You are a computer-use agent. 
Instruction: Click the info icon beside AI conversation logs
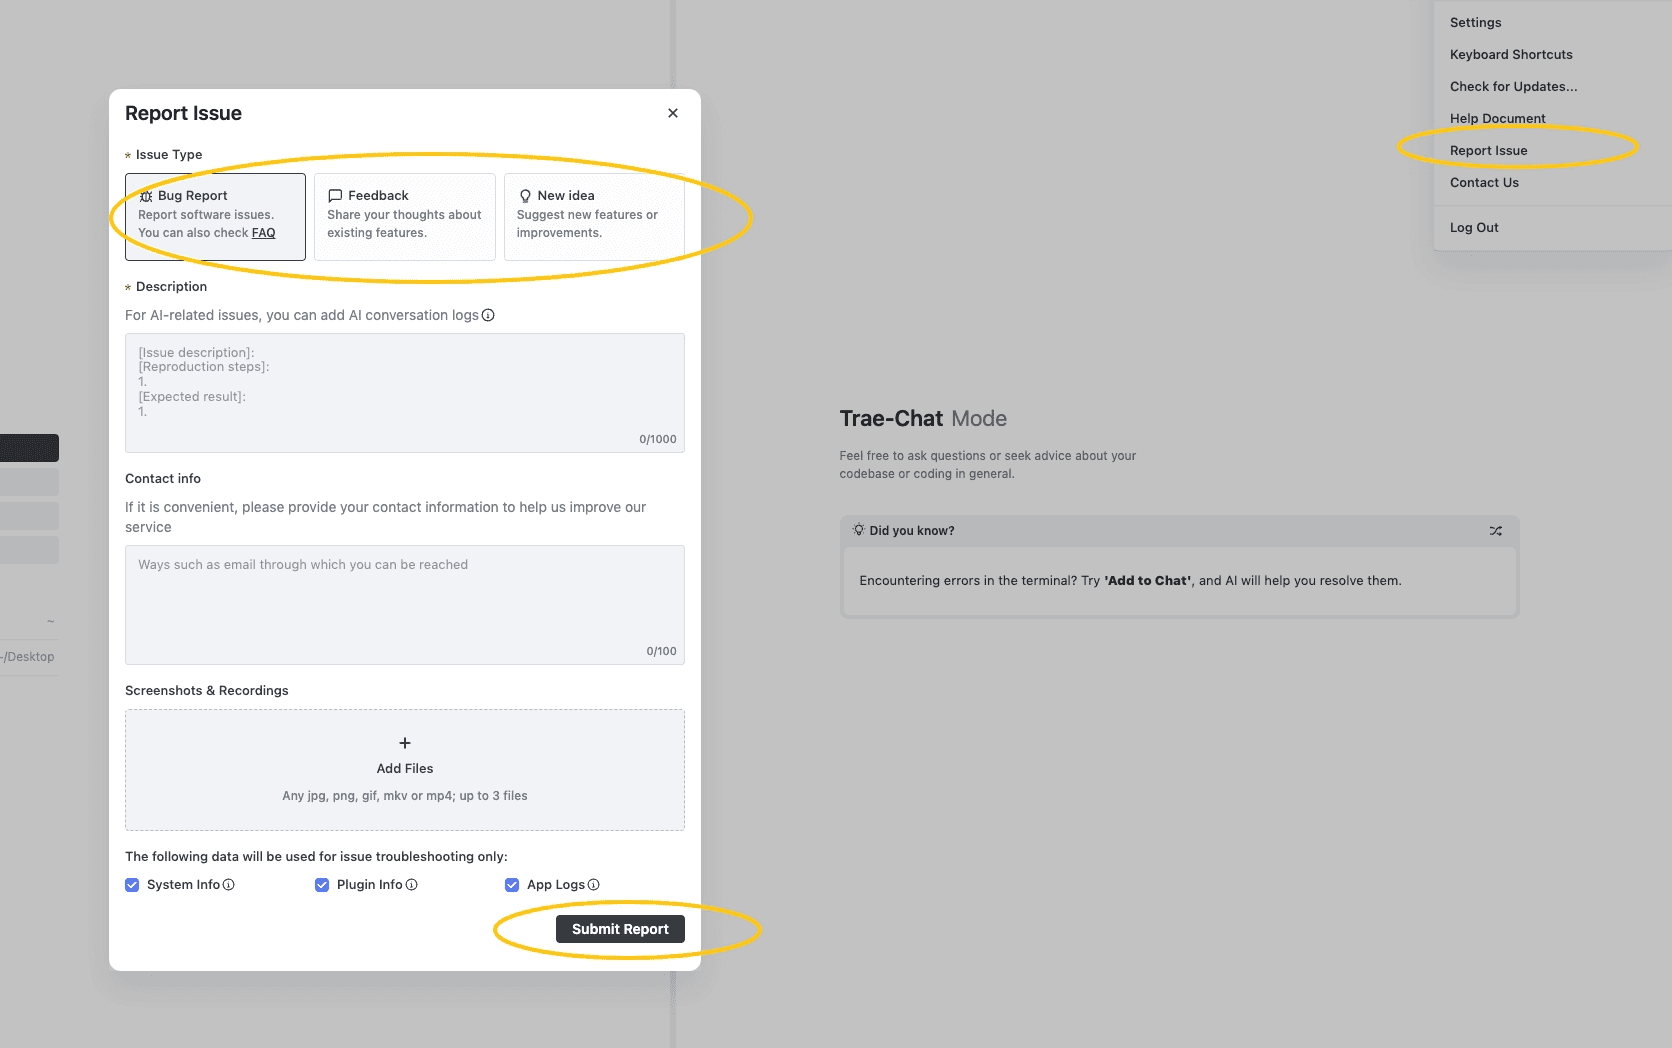488,315
